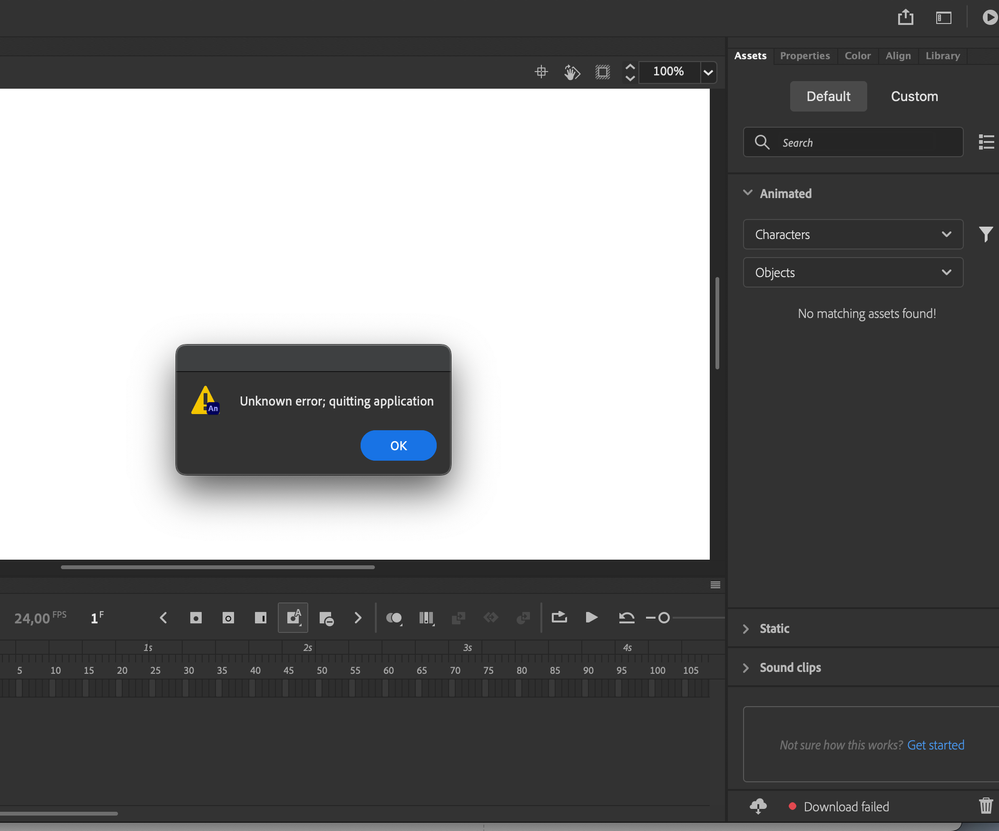Viewport: 999px width, 831px height.
Task: Switch to the Properties tab
Action: [804, 56]
